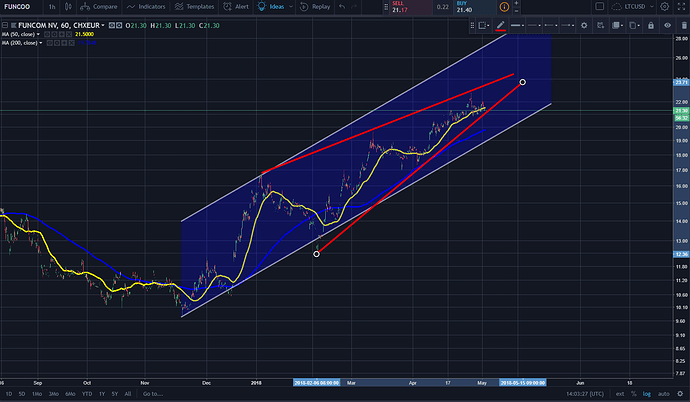Image resolution: width=690 pixels, height=402 pixels.
Task: Toggle the Ideas lightbulb button
Action: 270,7
